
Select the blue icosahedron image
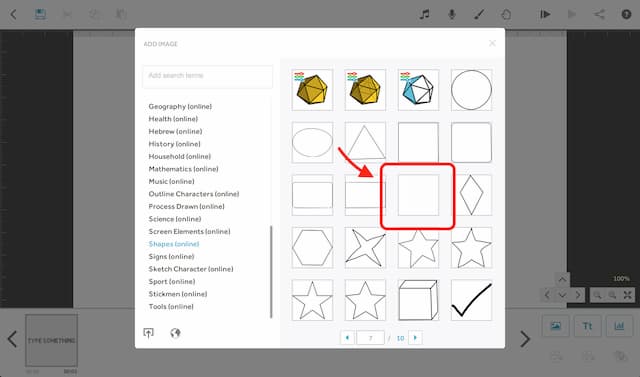tap(418, 90)
